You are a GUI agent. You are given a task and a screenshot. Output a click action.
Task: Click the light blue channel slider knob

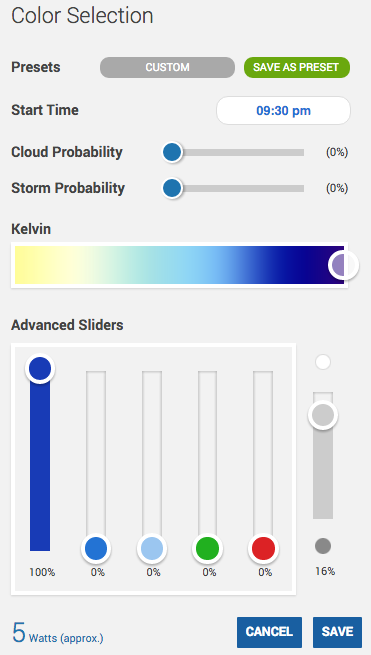[x=152, y=548]
